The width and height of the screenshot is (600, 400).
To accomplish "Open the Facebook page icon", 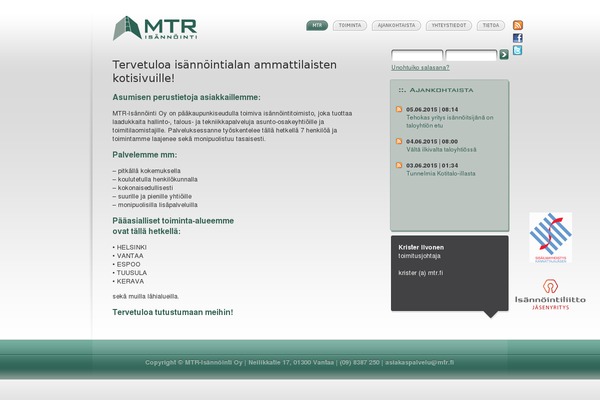I will [518, 38].
